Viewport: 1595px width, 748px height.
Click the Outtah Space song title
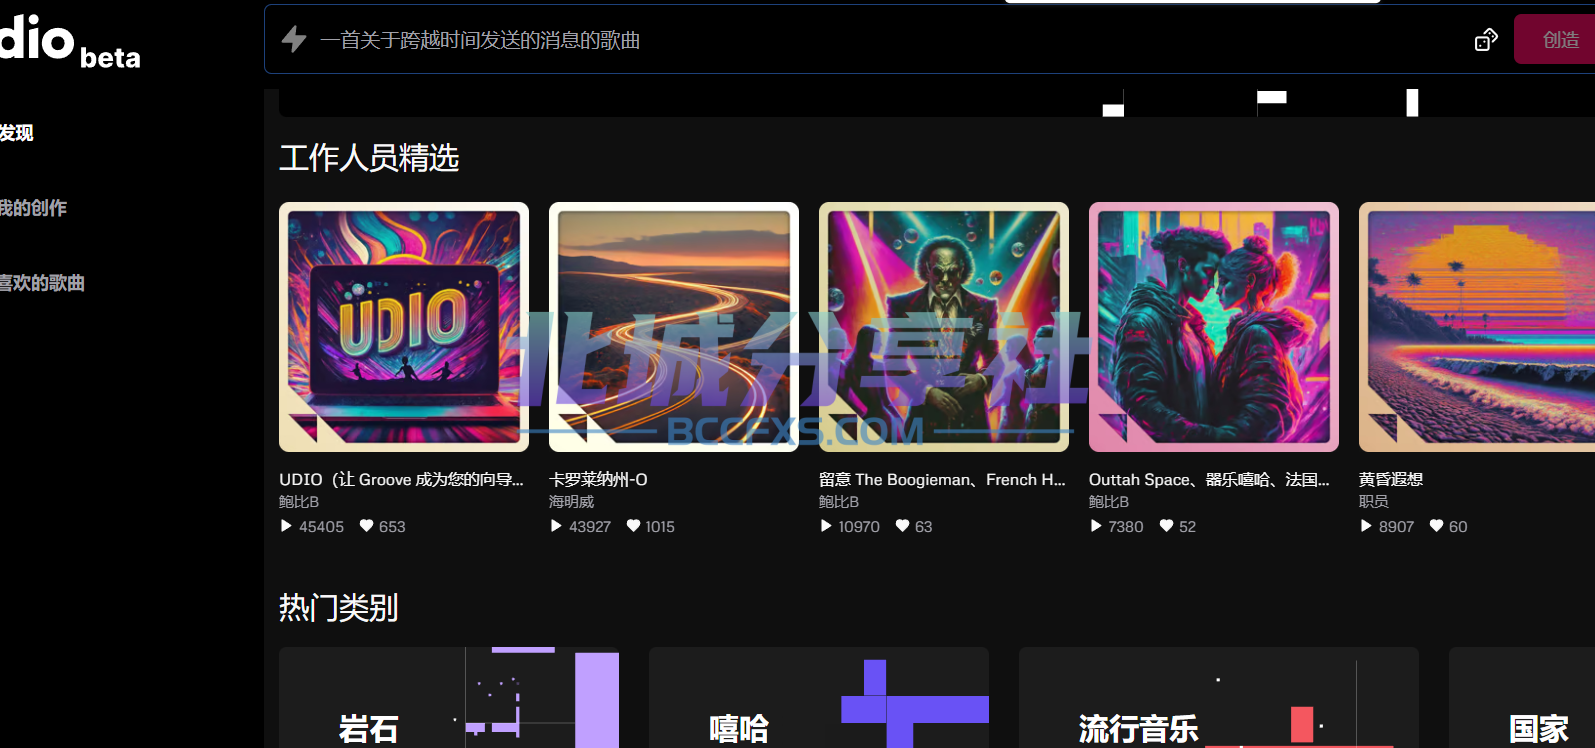coord(1209,480)
